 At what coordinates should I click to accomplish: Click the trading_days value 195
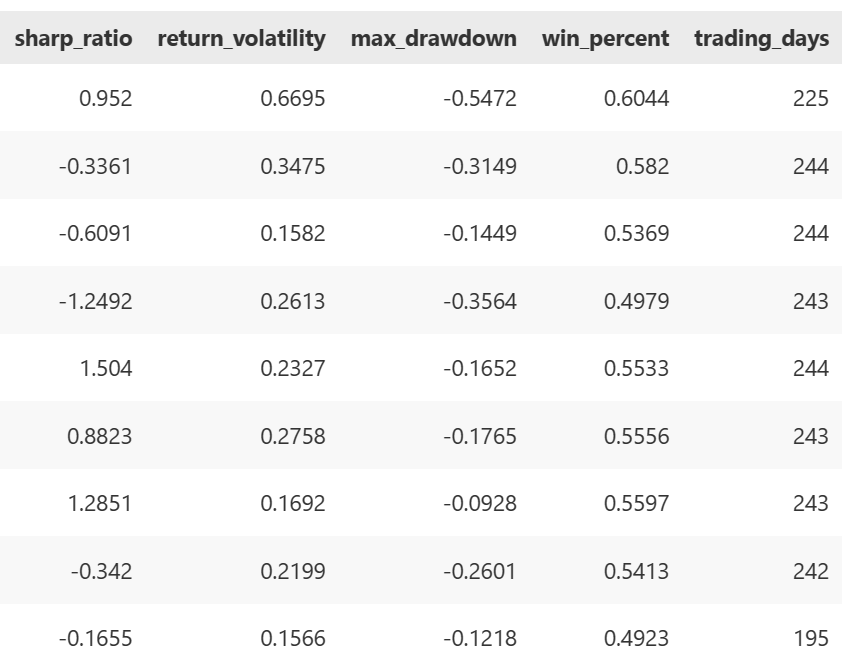[x=811, y=639]
